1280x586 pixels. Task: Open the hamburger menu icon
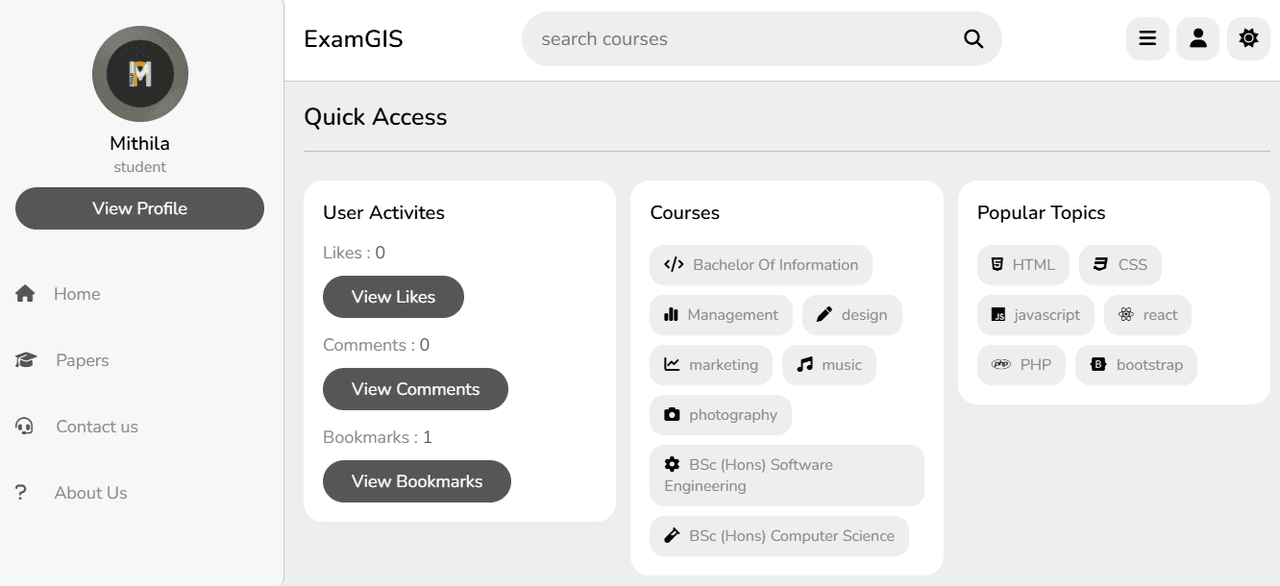(x=1148, y=39)
